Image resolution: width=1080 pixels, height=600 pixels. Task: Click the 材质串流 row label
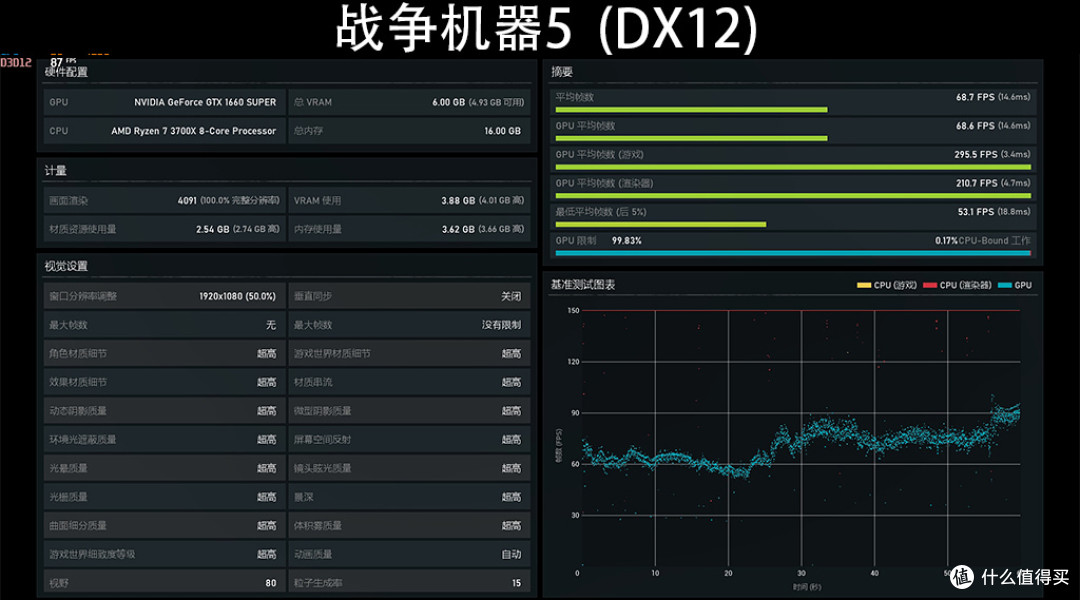coord(313,382)
